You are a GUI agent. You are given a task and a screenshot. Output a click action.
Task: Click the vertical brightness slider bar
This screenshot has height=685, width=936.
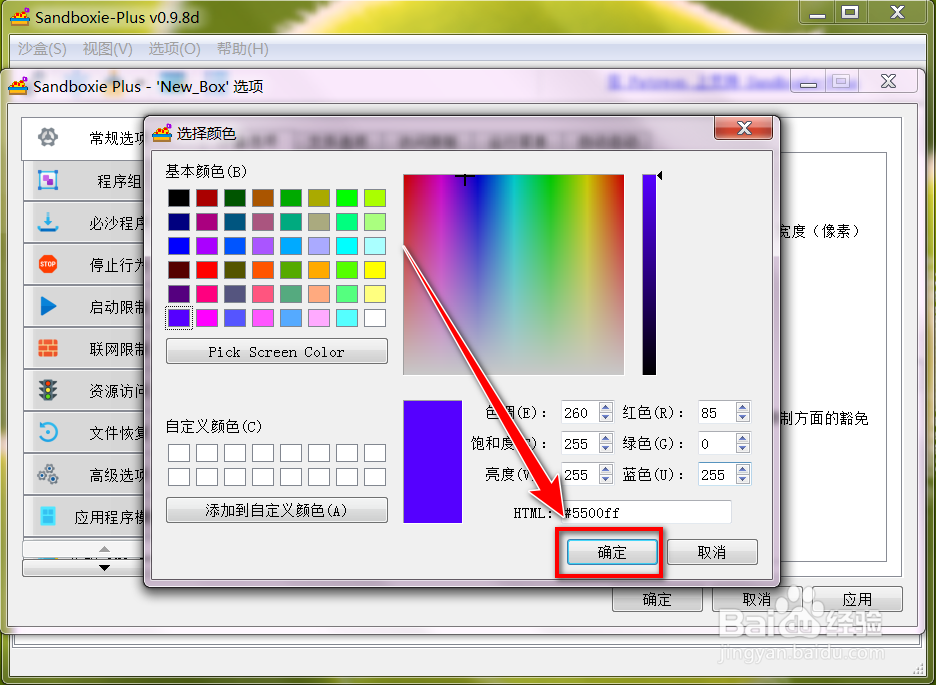(649, 274)
